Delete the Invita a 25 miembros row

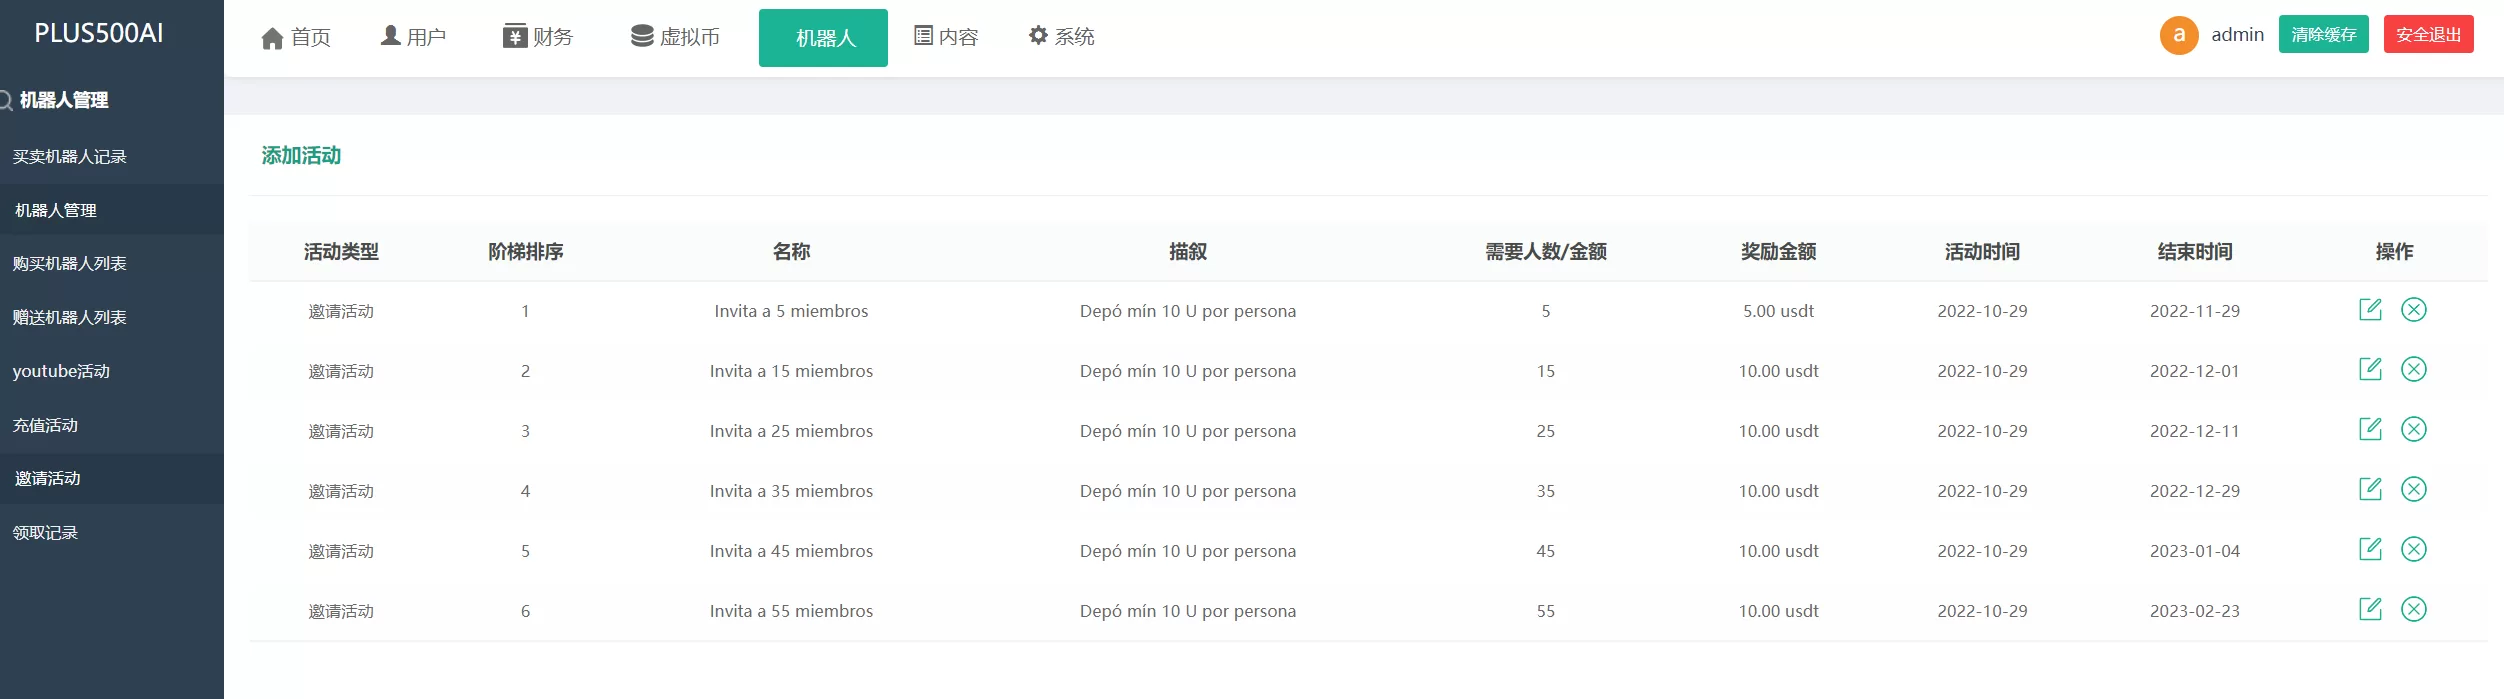click(2413, 430)
